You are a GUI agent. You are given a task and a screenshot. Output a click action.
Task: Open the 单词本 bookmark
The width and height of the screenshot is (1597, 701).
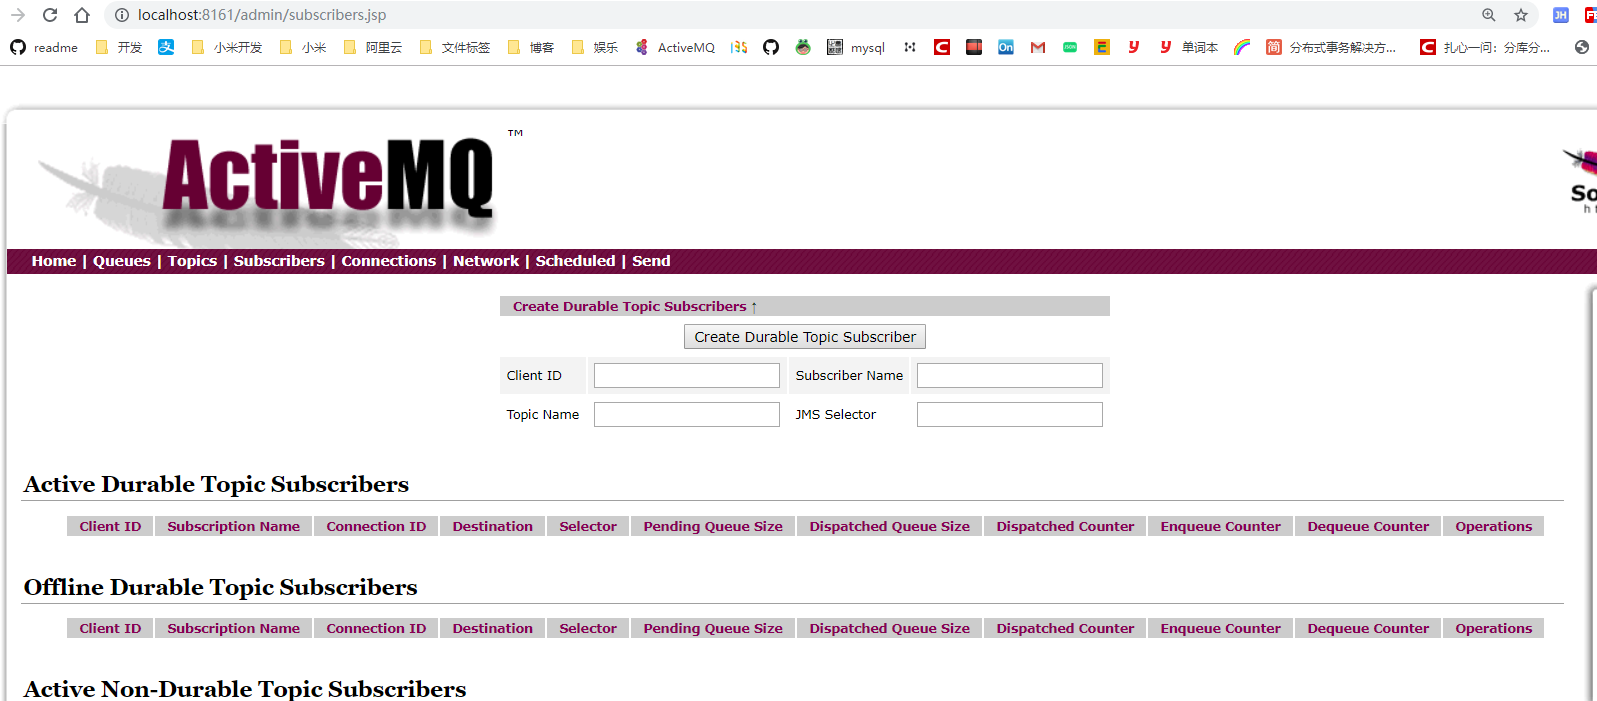1189,47
